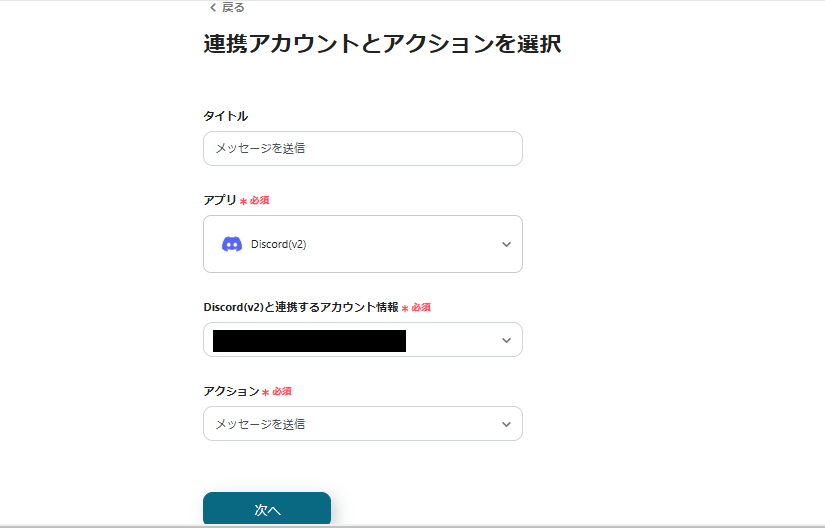Click the アクション dropdown chevron arrow
The image size is (825, 528).
(506, 424)
